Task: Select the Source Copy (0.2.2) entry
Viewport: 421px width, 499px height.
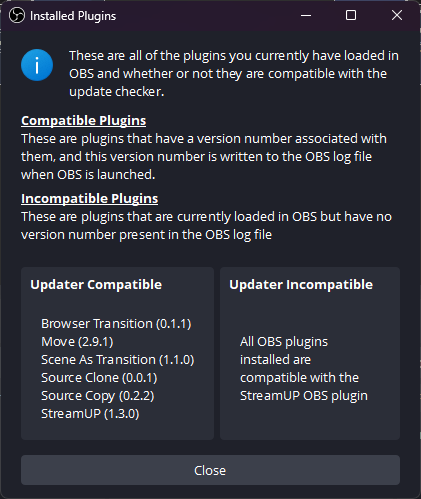Action: 97,396
